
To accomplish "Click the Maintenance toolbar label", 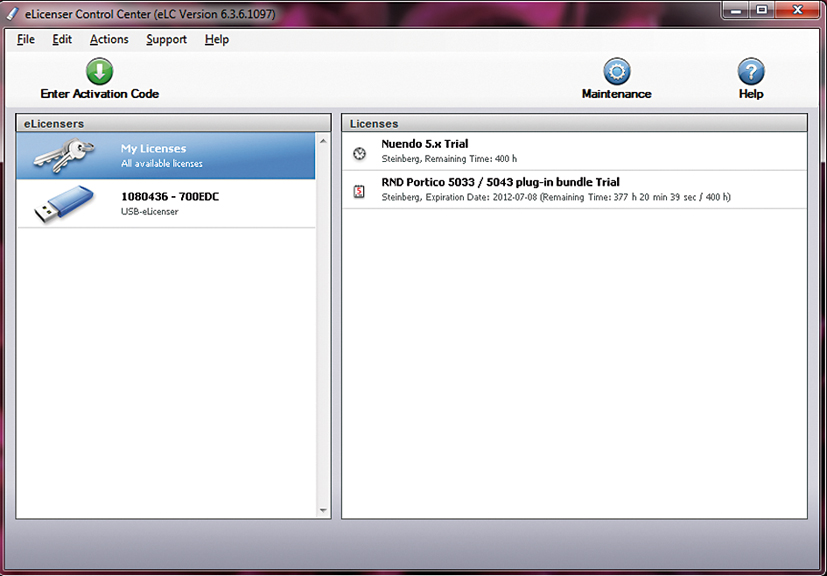I will coord(617,94).
